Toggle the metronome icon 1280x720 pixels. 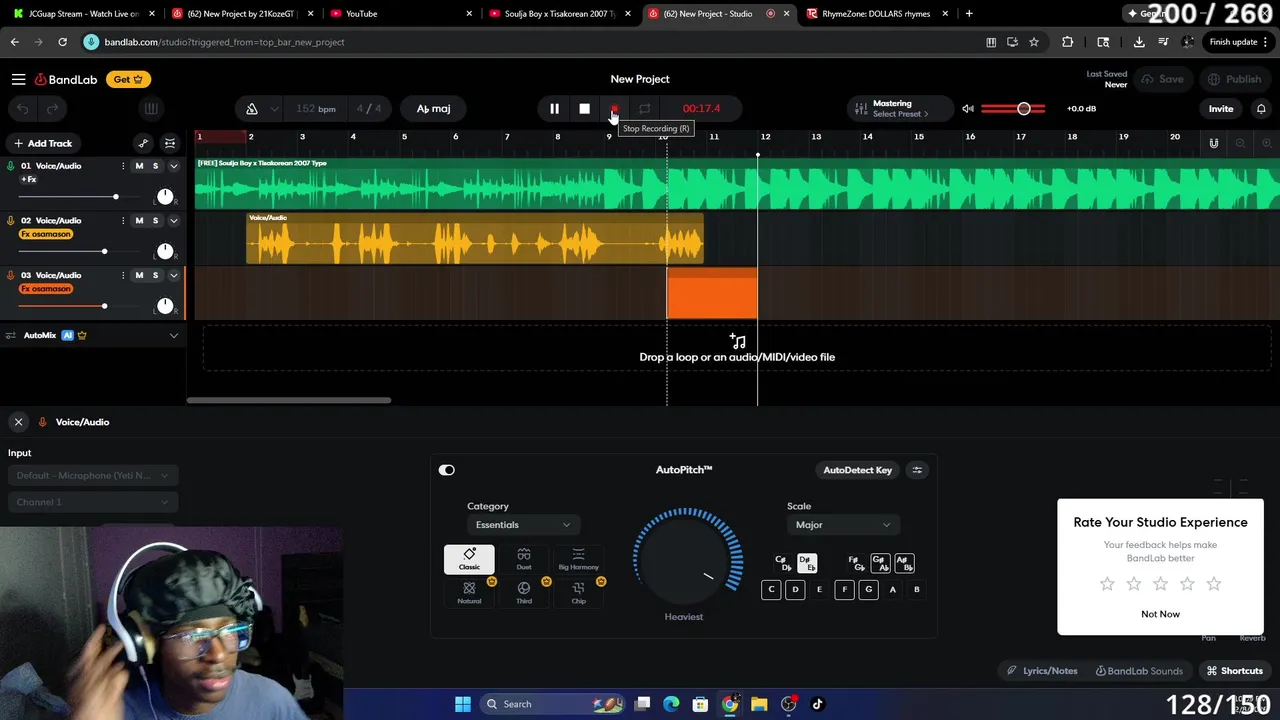(x=252, y=109)
